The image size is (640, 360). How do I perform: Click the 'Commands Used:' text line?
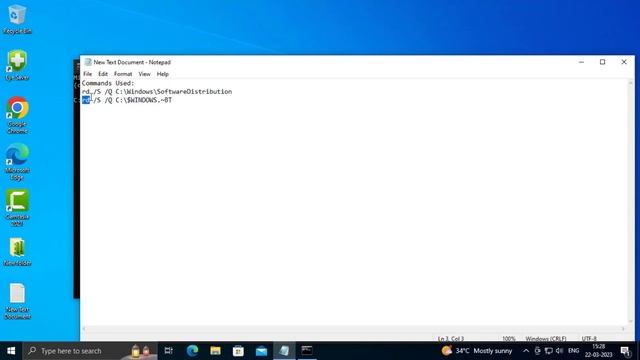(108, 83)
